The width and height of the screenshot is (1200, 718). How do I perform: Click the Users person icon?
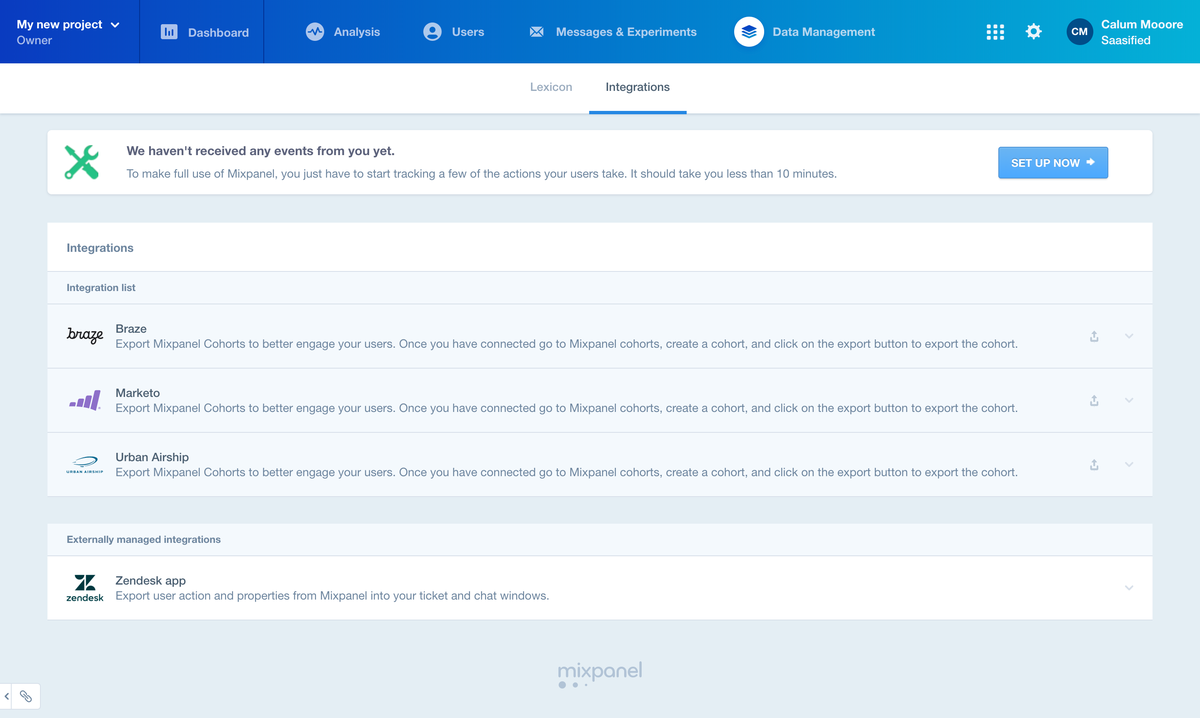tap(432, 32)
